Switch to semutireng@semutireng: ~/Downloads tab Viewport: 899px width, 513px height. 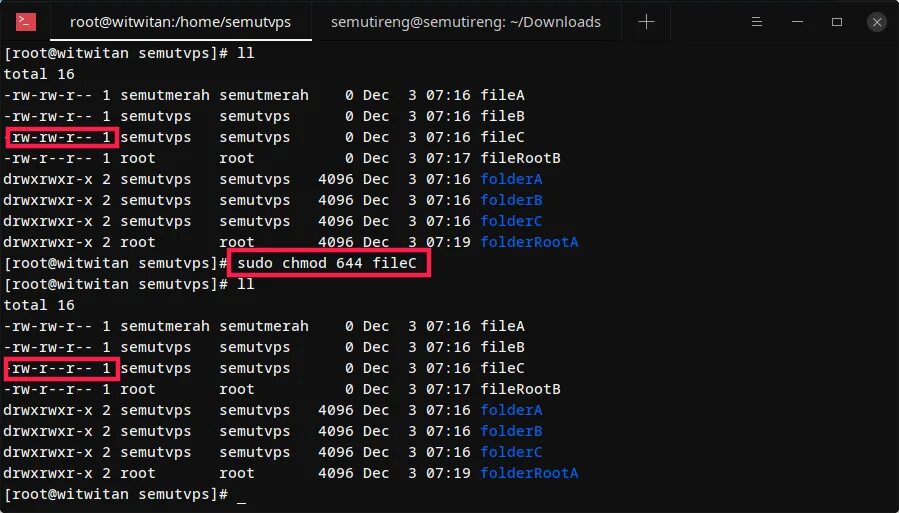point(466,22)
